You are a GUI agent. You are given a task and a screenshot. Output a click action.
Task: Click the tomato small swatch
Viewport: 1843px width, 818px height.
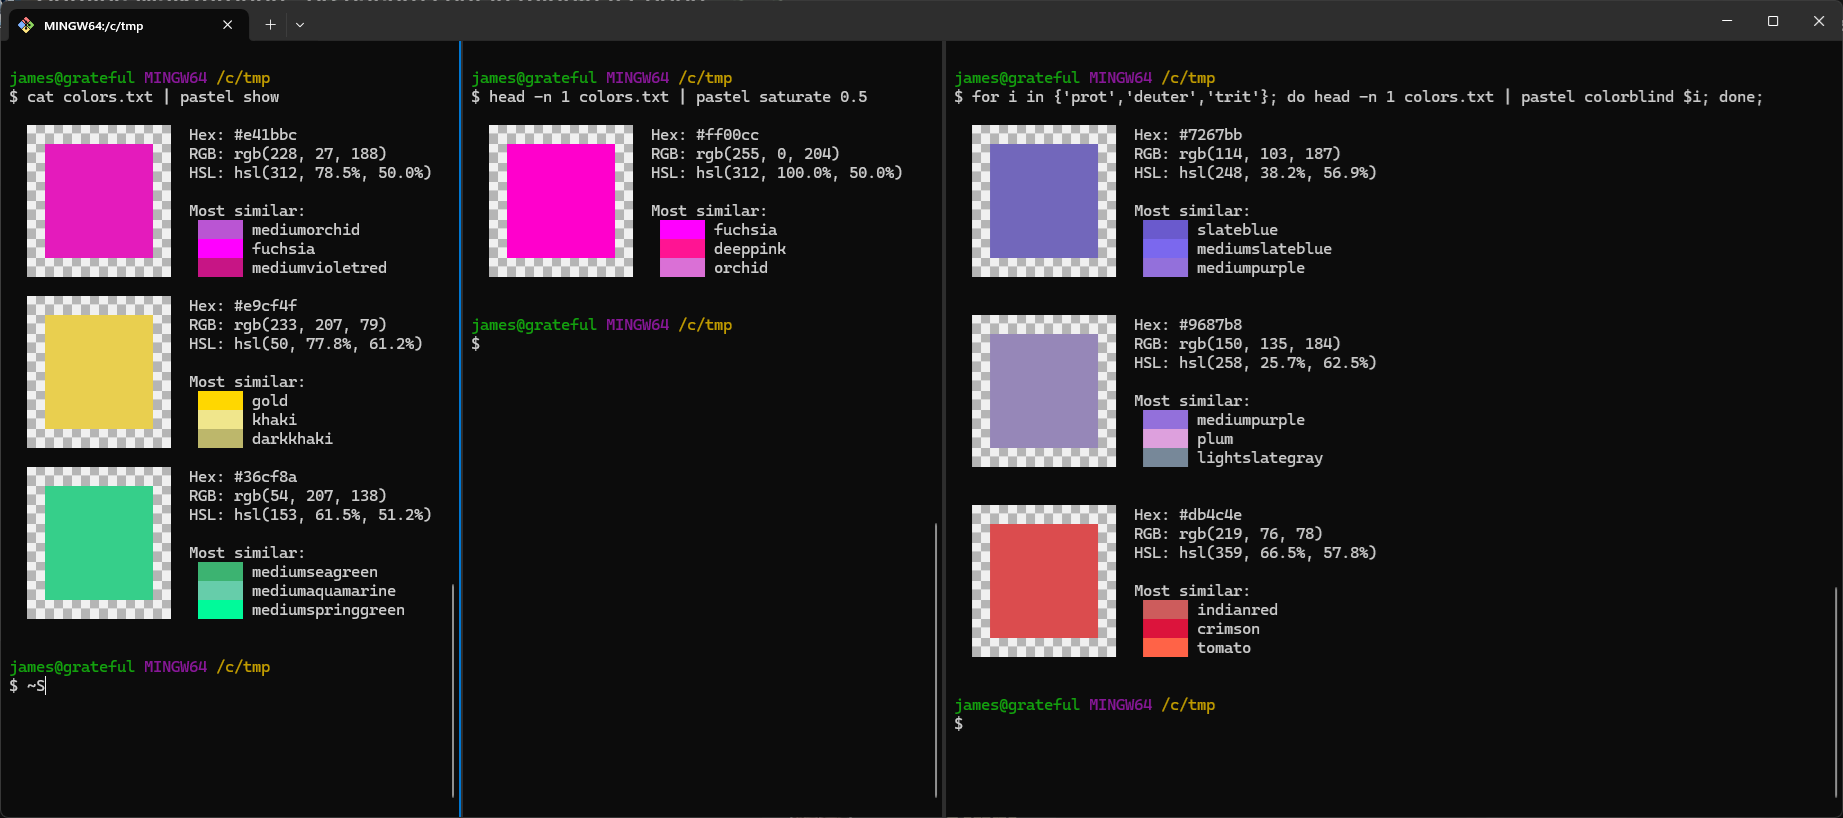[x=1165, y=648]
